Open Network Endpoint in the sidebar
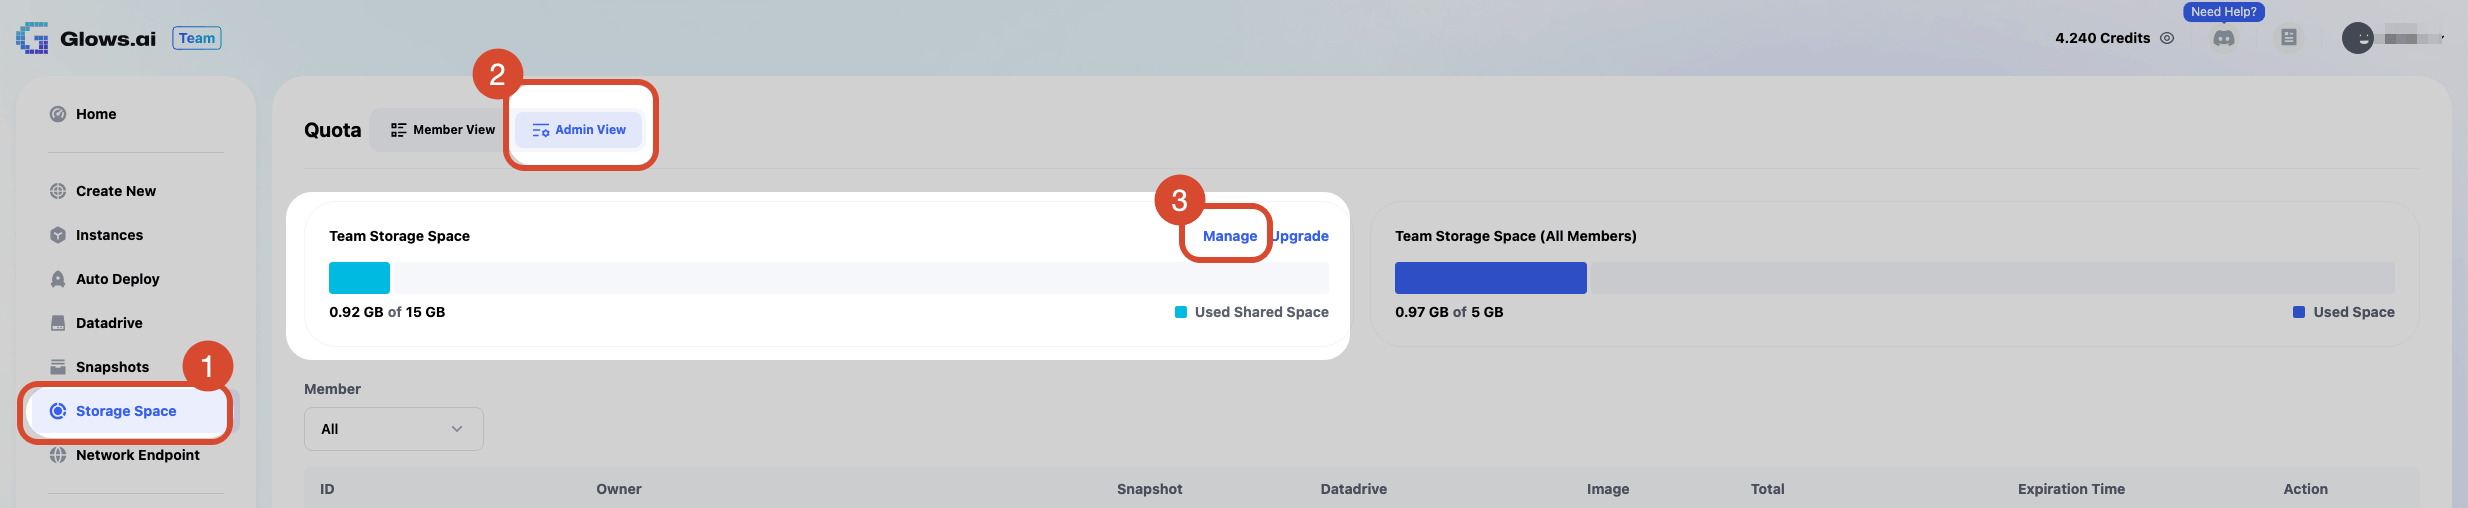The width and height of the screenshot is (2468, 508). point(138,455)
